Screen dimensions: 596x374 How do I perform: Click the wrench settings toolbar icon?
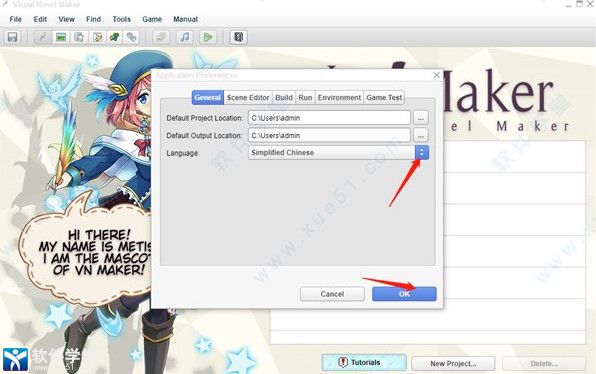coord(42,37)
